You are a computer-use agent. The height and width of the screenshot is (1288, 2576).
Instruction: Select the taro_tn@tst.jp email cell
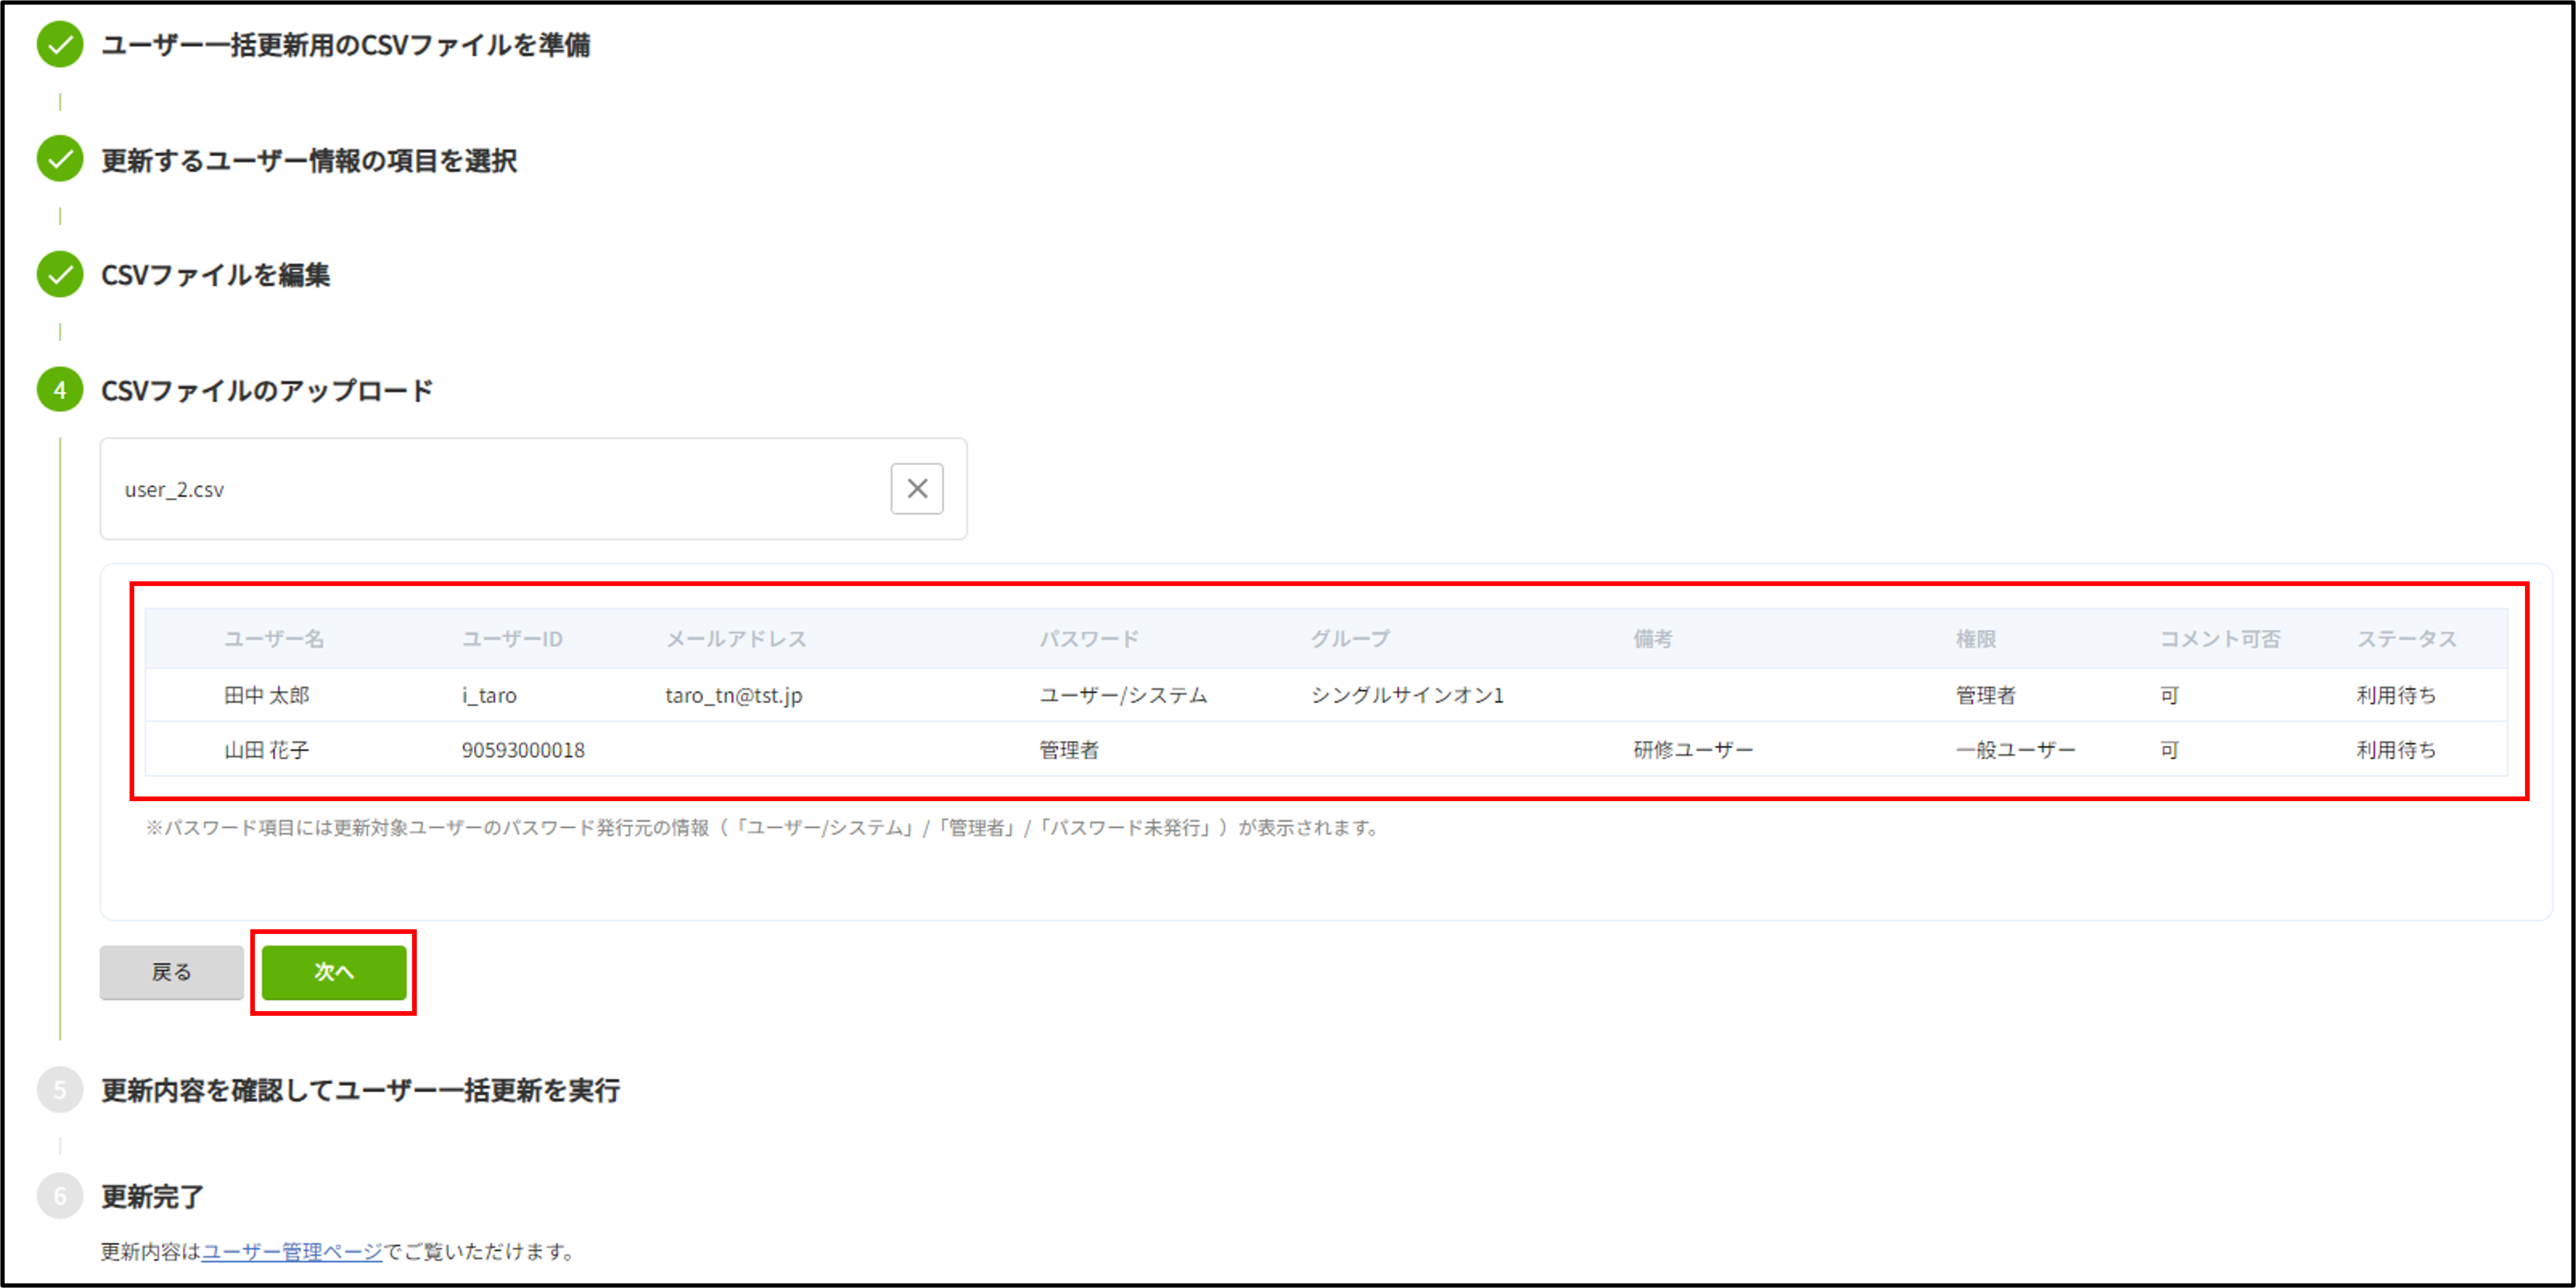click(x=734, y=695)
